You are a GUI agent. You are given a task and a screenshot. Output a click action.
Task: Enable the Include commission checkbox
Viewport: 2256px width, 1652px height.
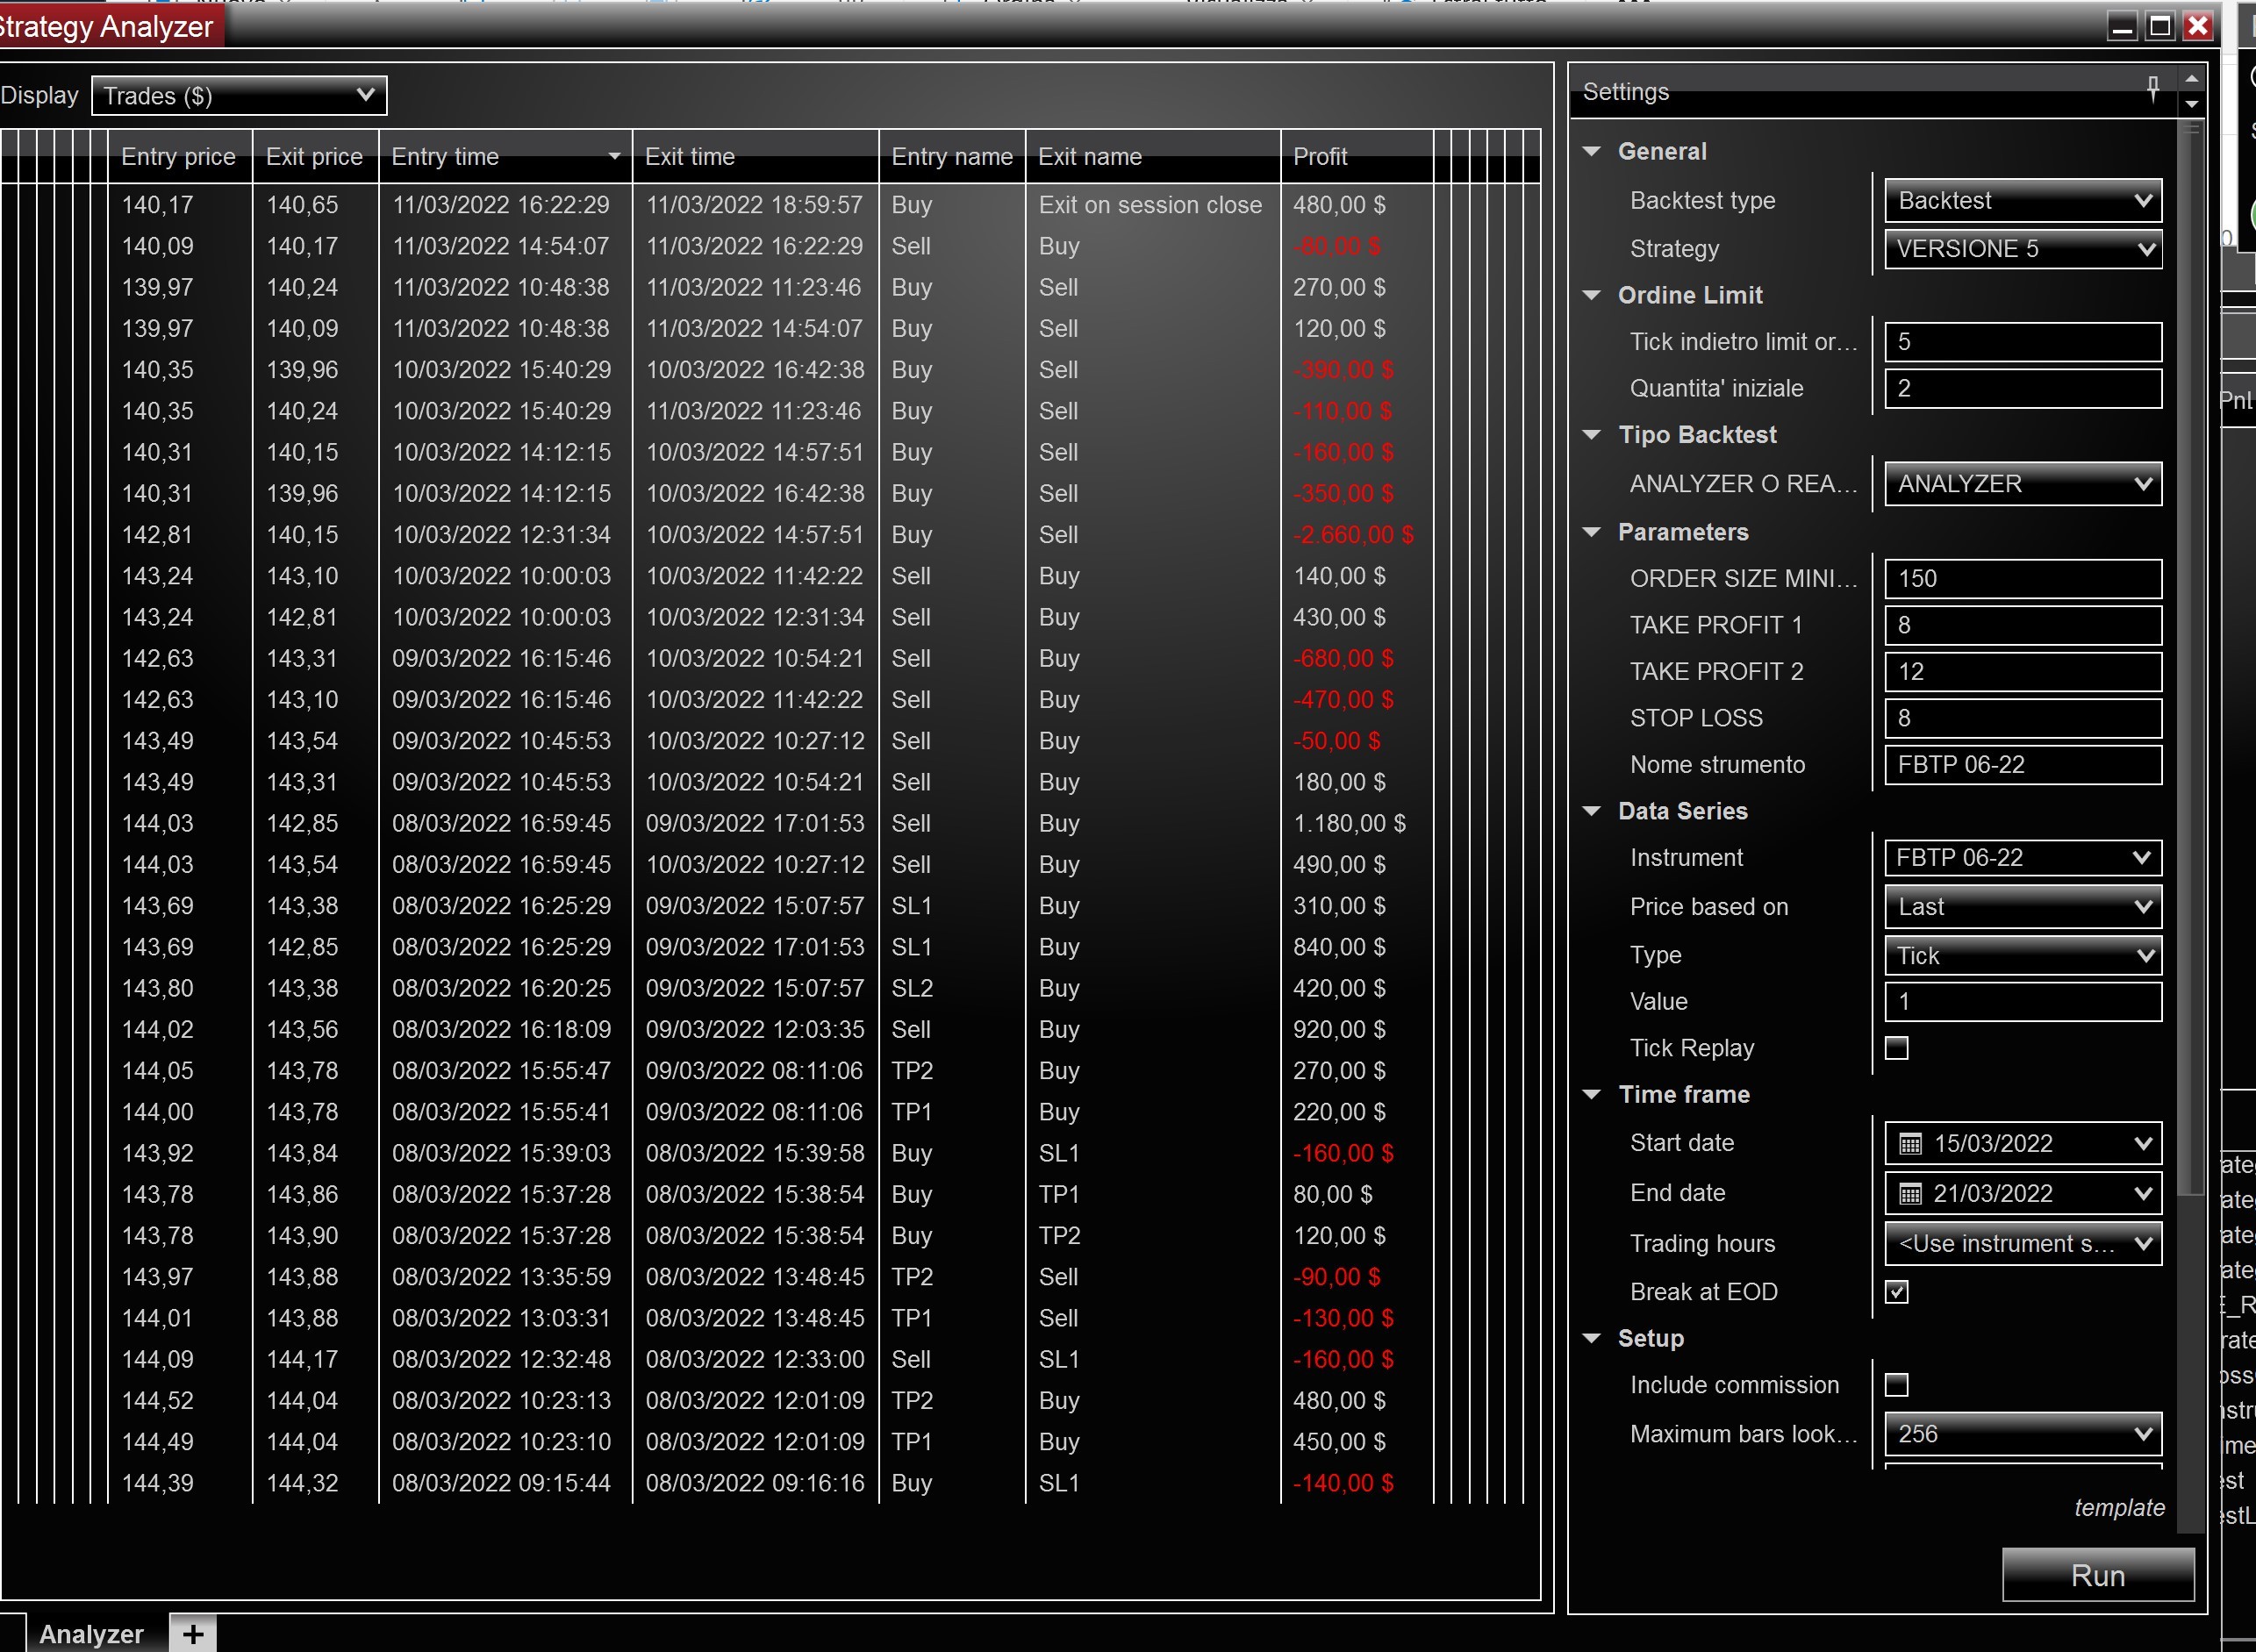pos(1896,1385)
